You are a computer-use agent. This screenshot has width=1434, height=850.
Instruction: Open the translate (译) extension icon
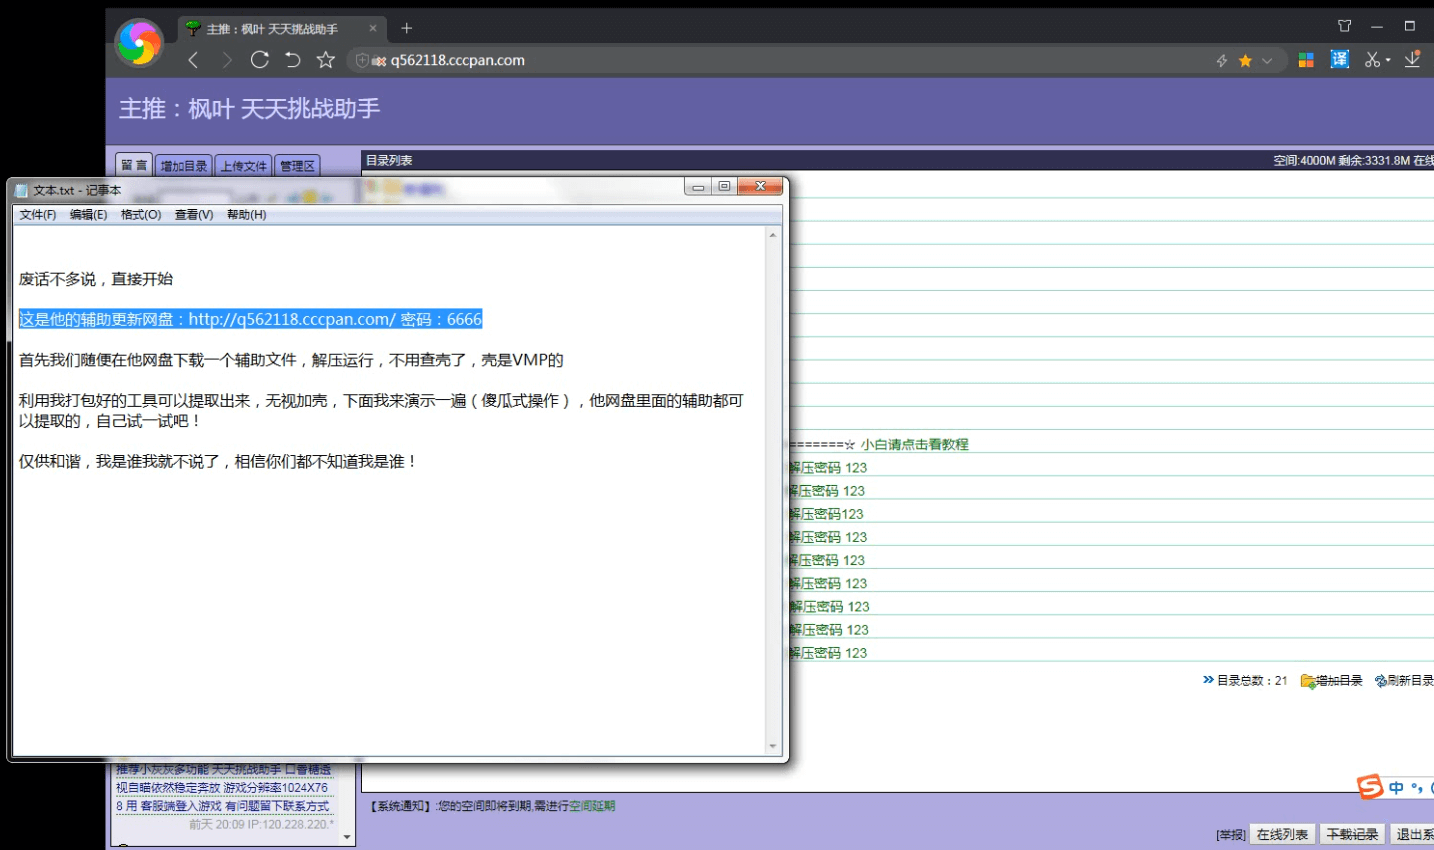1340,60
